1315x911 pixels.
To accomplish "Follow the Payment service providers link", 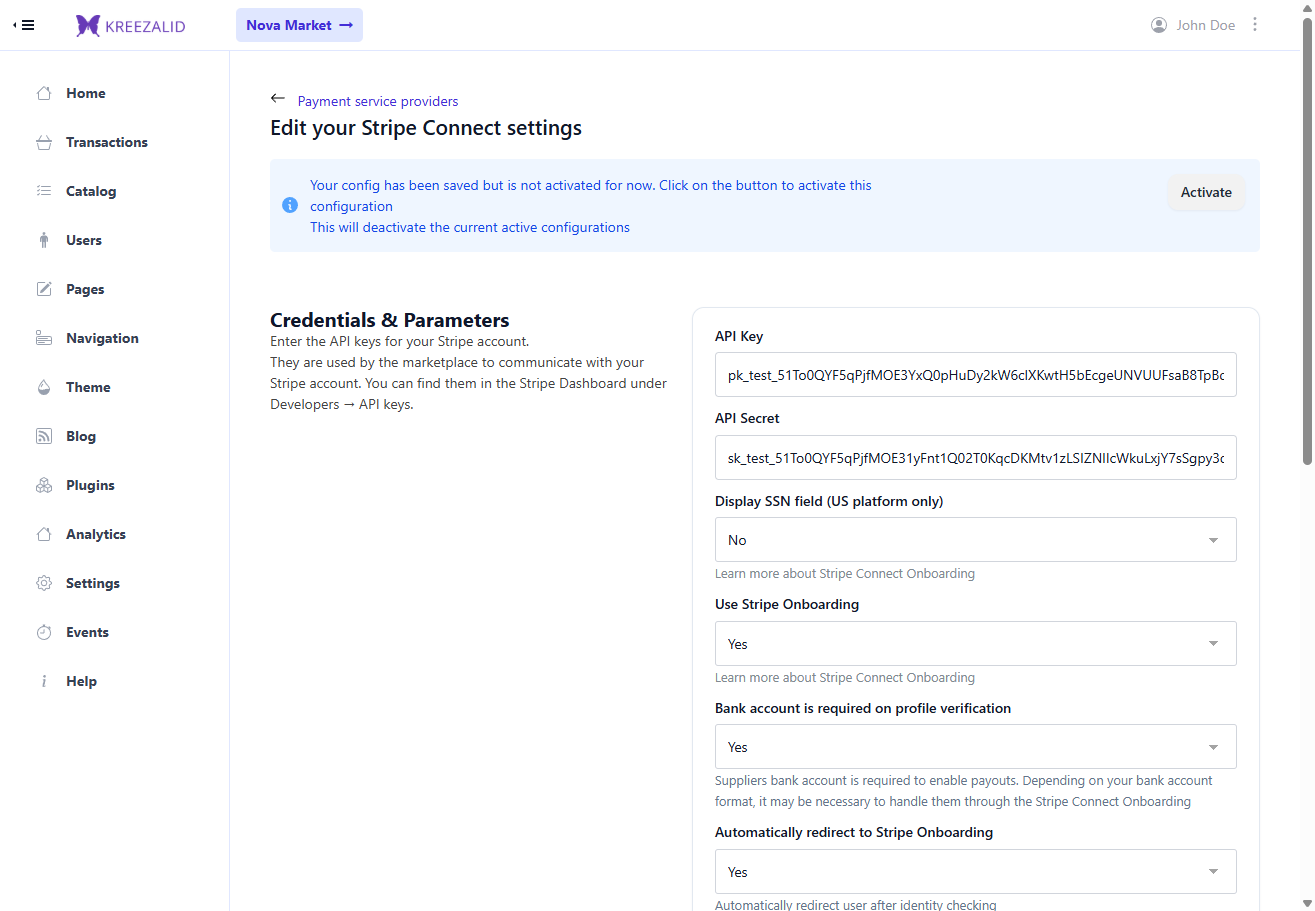I will [x=378, y=101].
